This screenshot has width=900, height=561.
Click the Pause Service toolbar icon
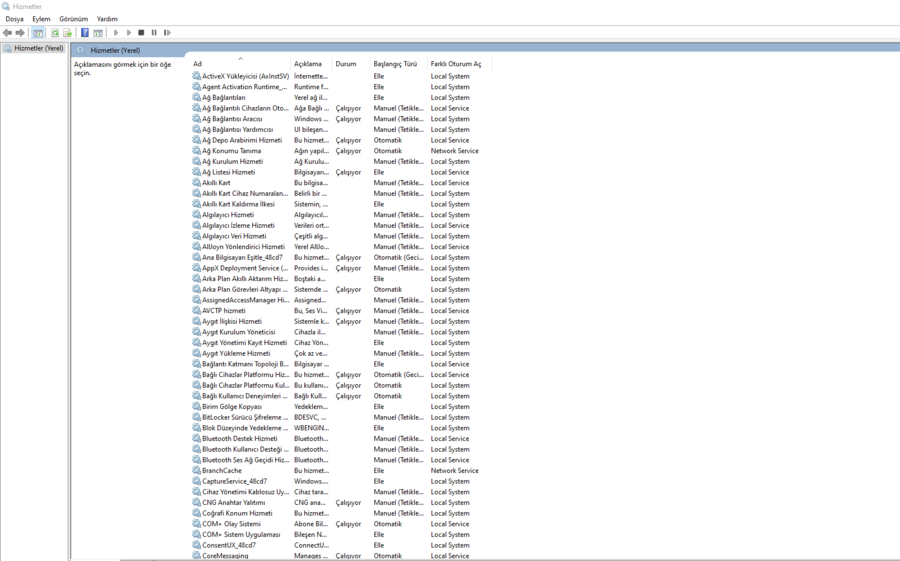click(x=154, y=33)
